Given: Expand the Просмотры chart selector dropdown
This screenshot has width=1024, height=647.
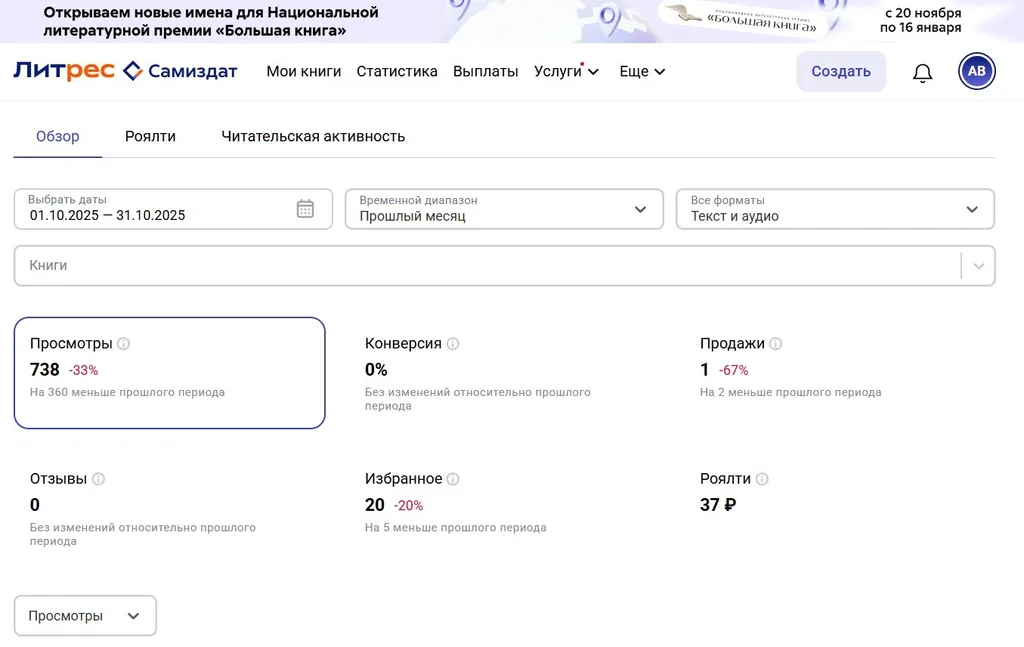Looking at the screenshot, I should (x=85, y=616).
